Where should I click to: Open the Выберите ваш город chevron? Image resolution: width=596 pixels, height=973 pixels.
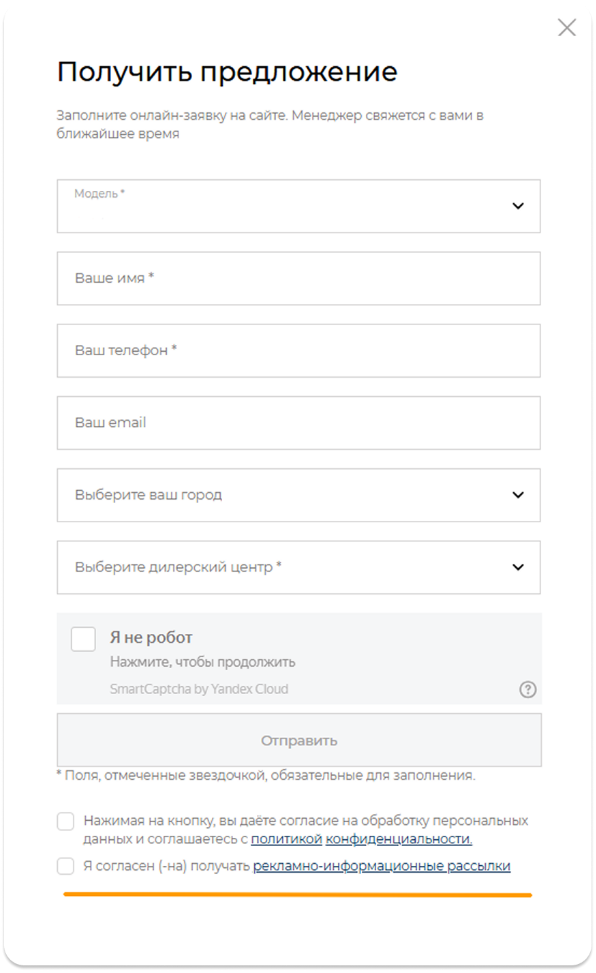(518, 495)
